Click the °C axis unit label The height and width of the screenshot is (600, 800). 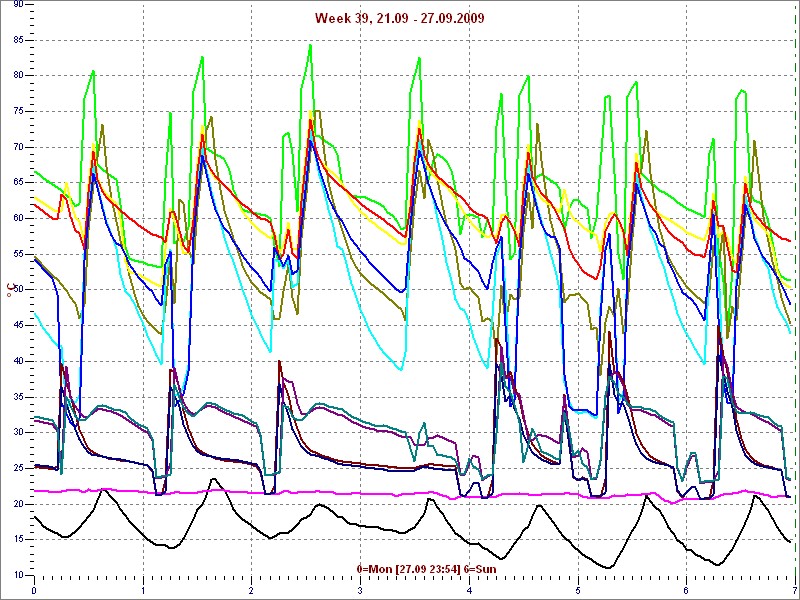pyautogui.click(x=10, y=291)
